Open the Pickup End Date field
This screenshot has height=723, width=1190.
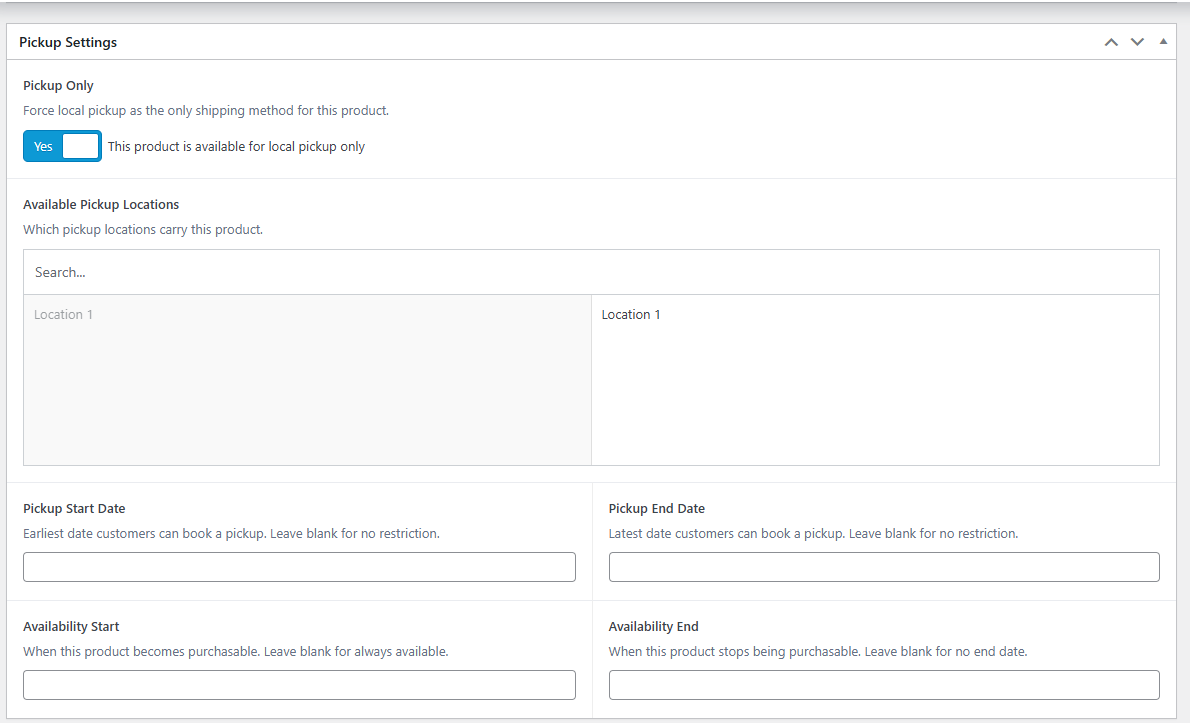[x=884, y=567]
